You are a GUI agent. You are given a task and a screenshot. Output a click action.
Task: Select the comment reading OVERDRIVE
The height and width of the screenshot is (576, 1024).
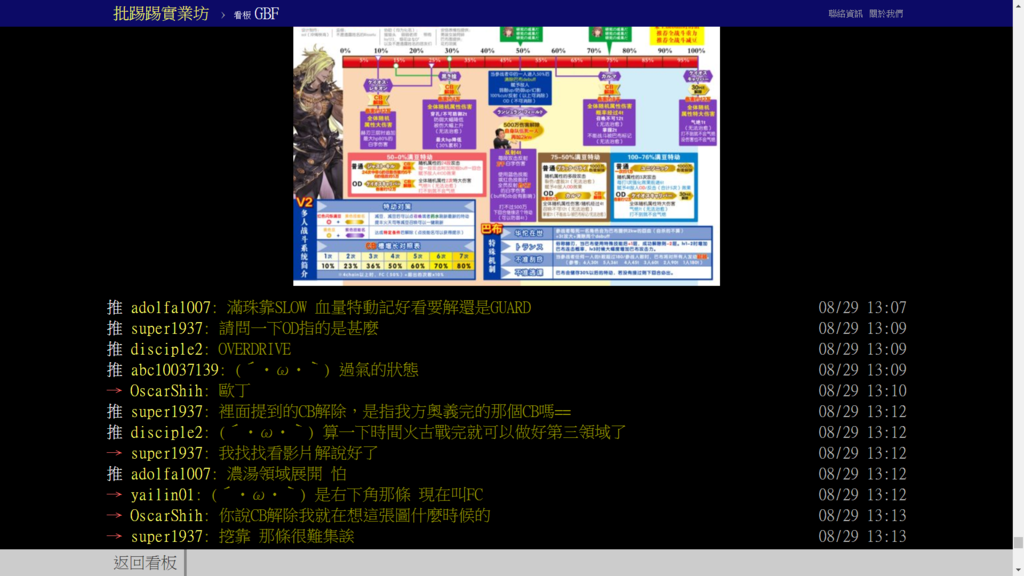(x=255, y=349)
